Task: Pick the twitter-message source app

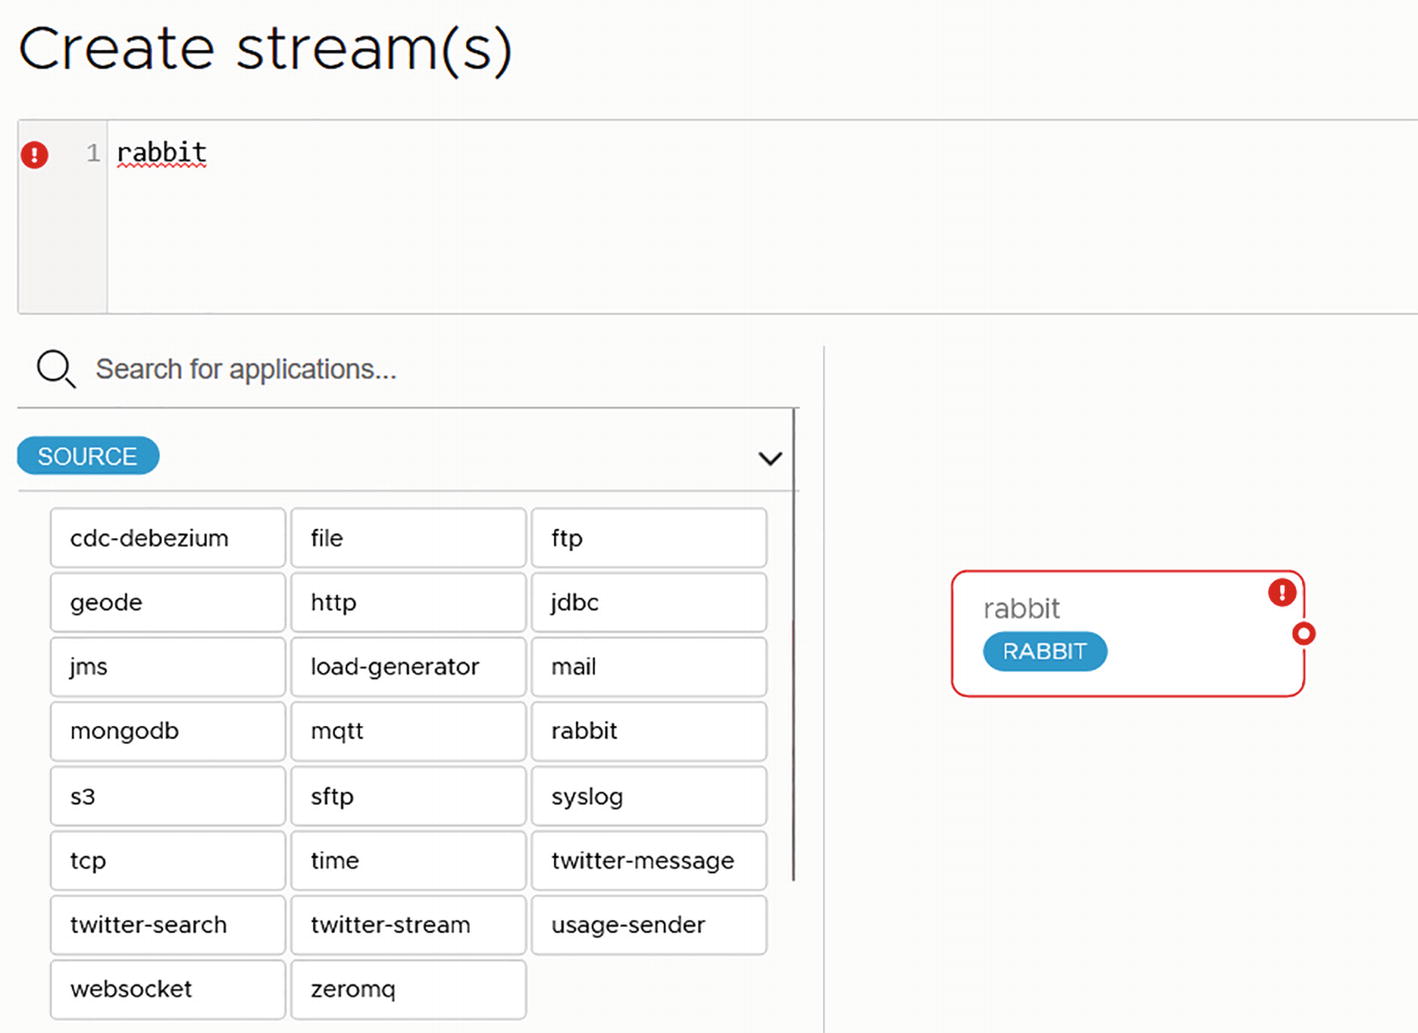Action: click(x=648, y=860)
